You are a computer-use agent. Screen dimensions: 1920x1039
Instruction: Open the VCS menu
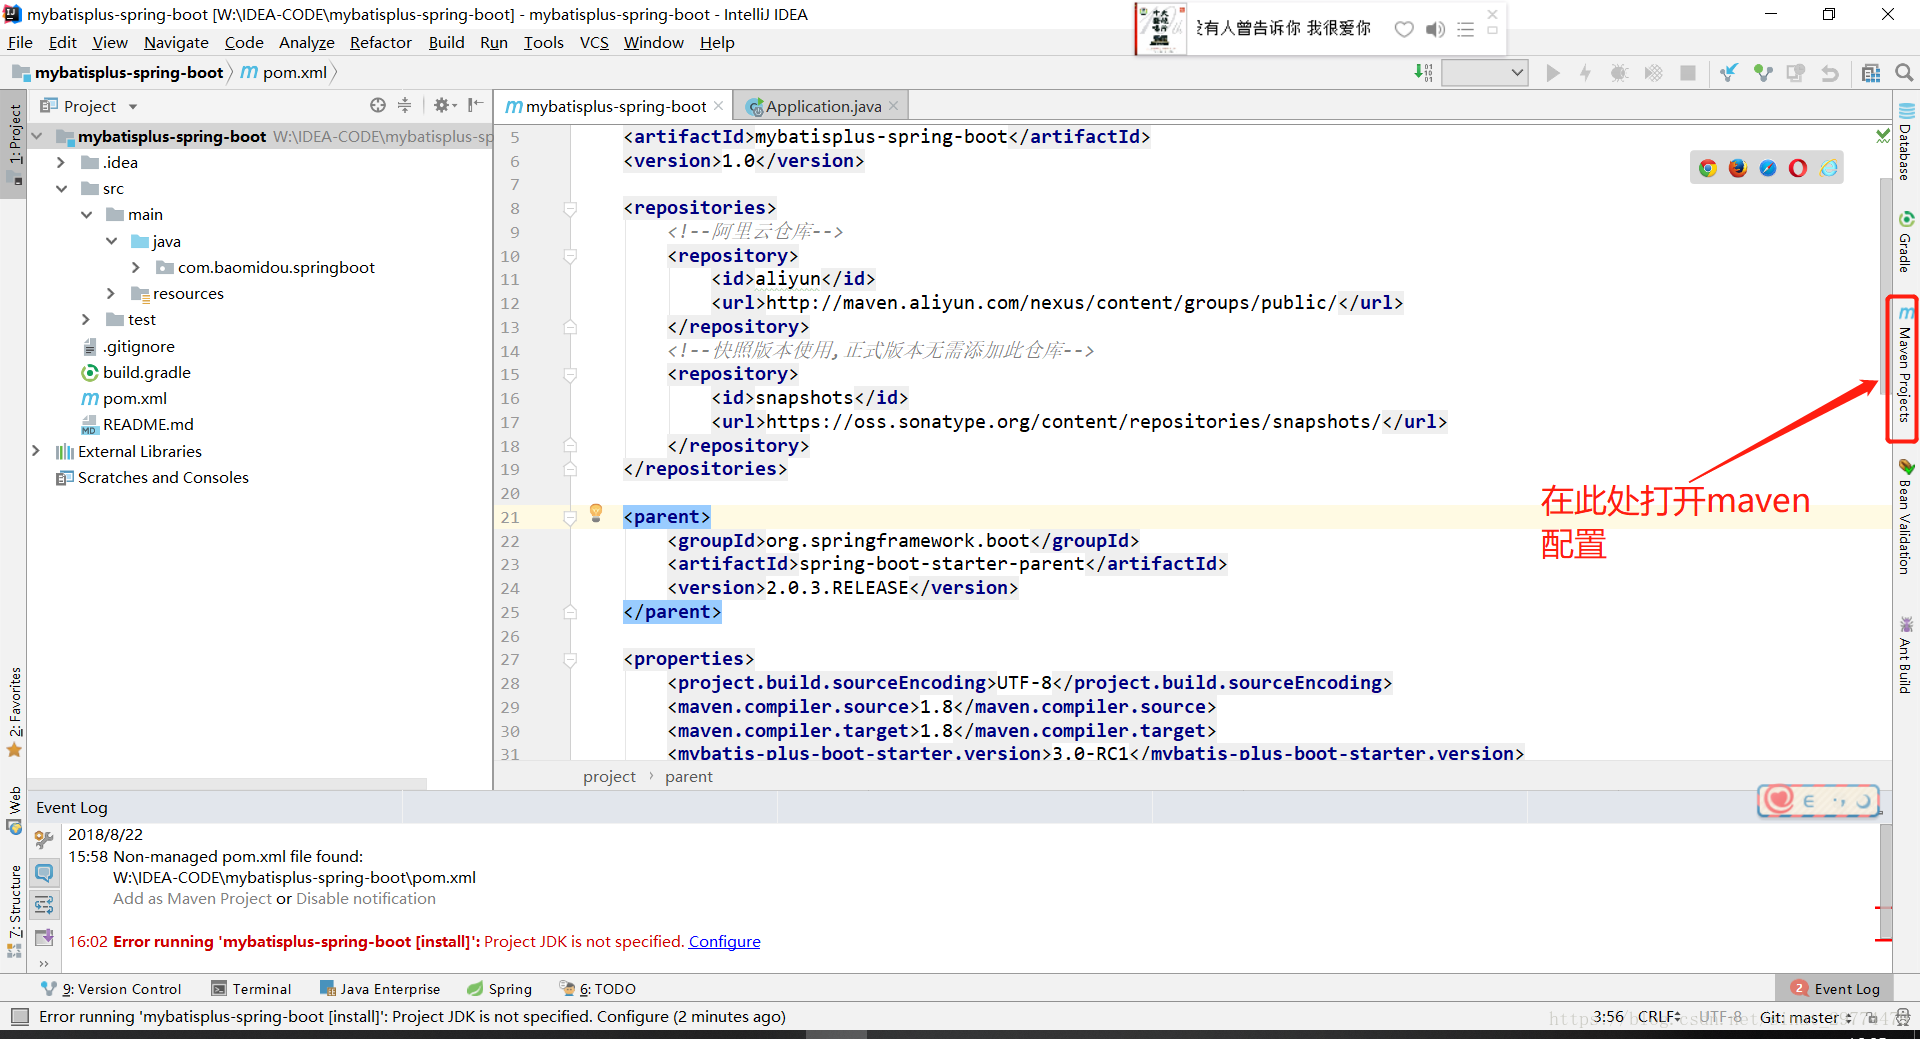594,42
